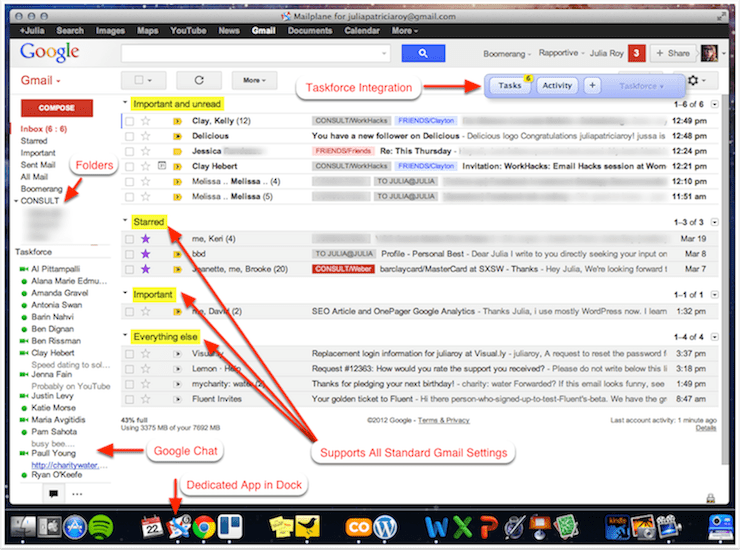Unstar the me, Keri email

pyautogui.click(x=146, y=239)
